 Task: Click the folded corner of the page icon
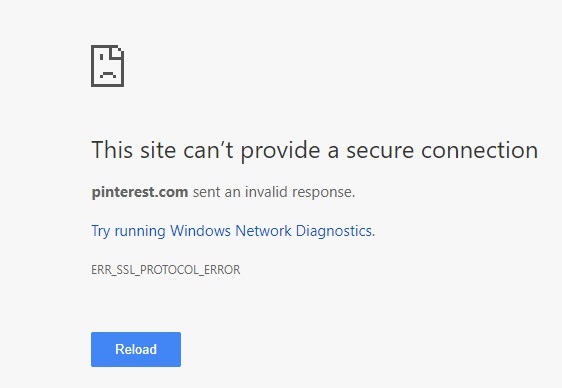click(x=118, y=52)
